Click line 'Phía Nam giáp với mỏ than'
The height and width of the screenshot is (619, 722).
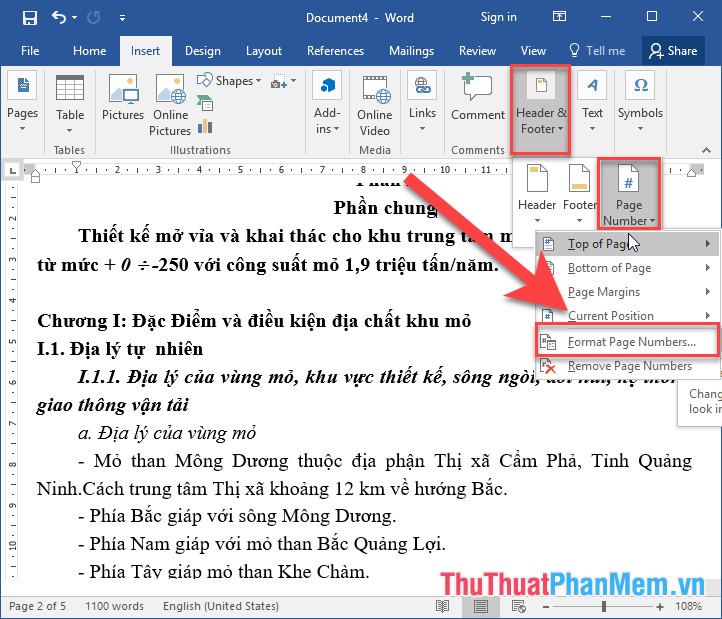click(x=262, y=544)
